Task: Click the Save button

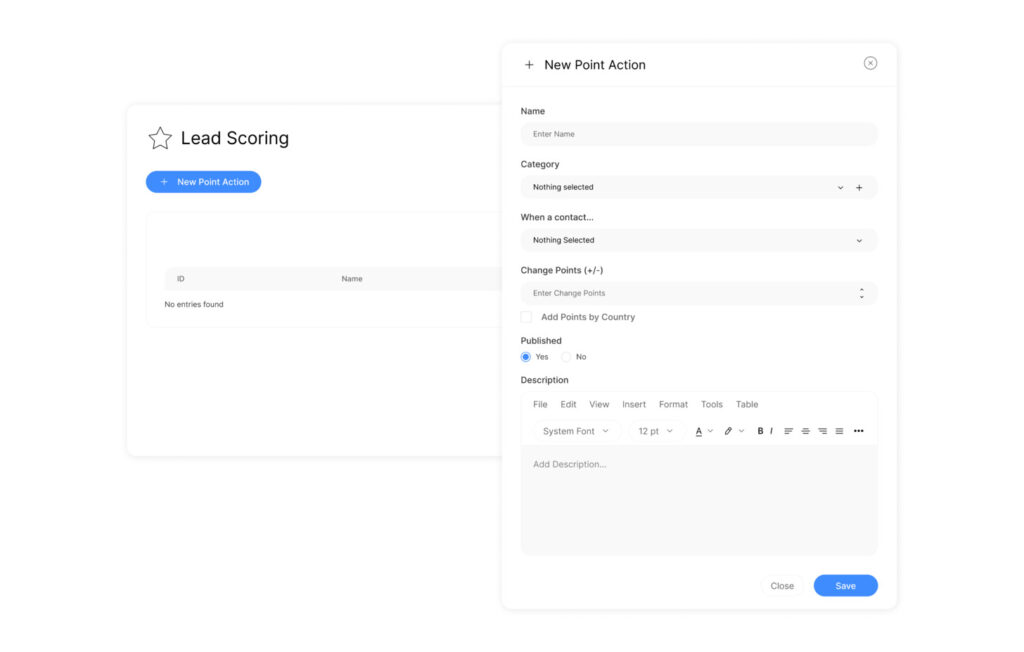Action: [x=845, y=586]
